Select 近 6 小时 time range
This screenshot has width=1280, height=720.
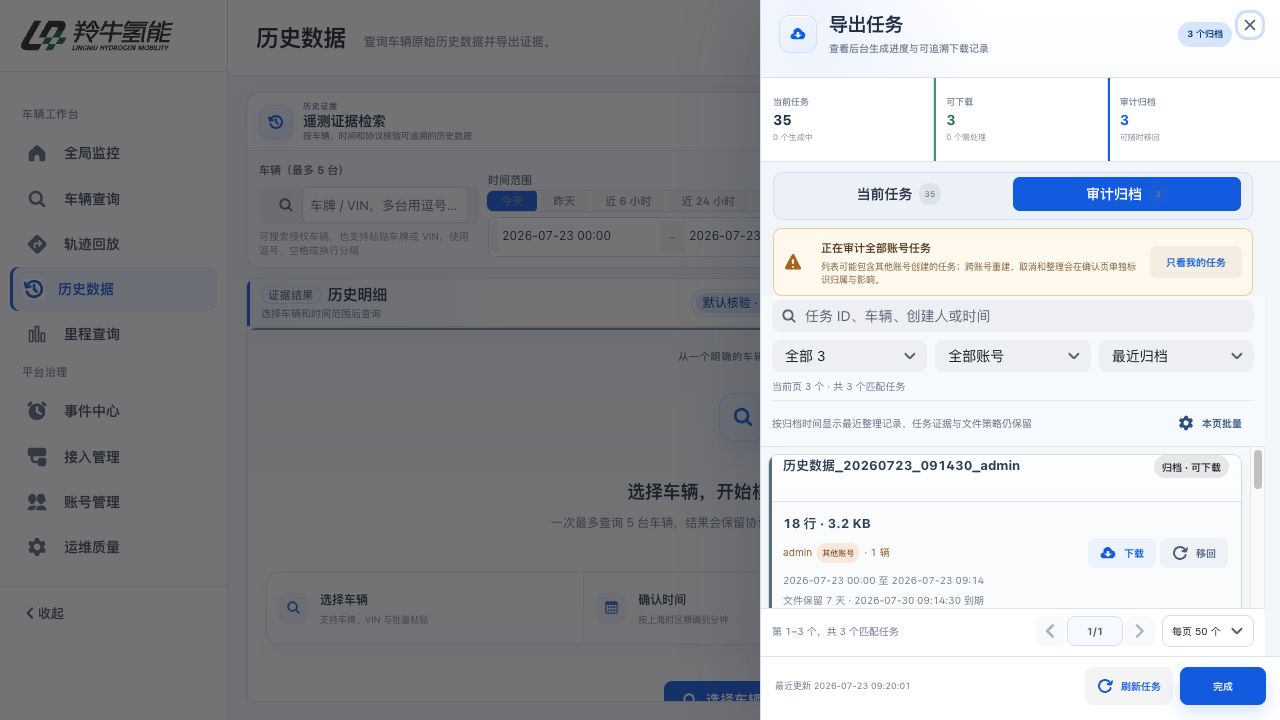pos(628,201)
